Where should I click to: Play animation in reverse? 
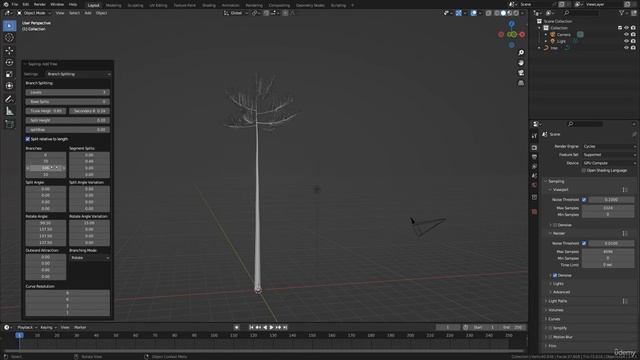tap(265, 327)
